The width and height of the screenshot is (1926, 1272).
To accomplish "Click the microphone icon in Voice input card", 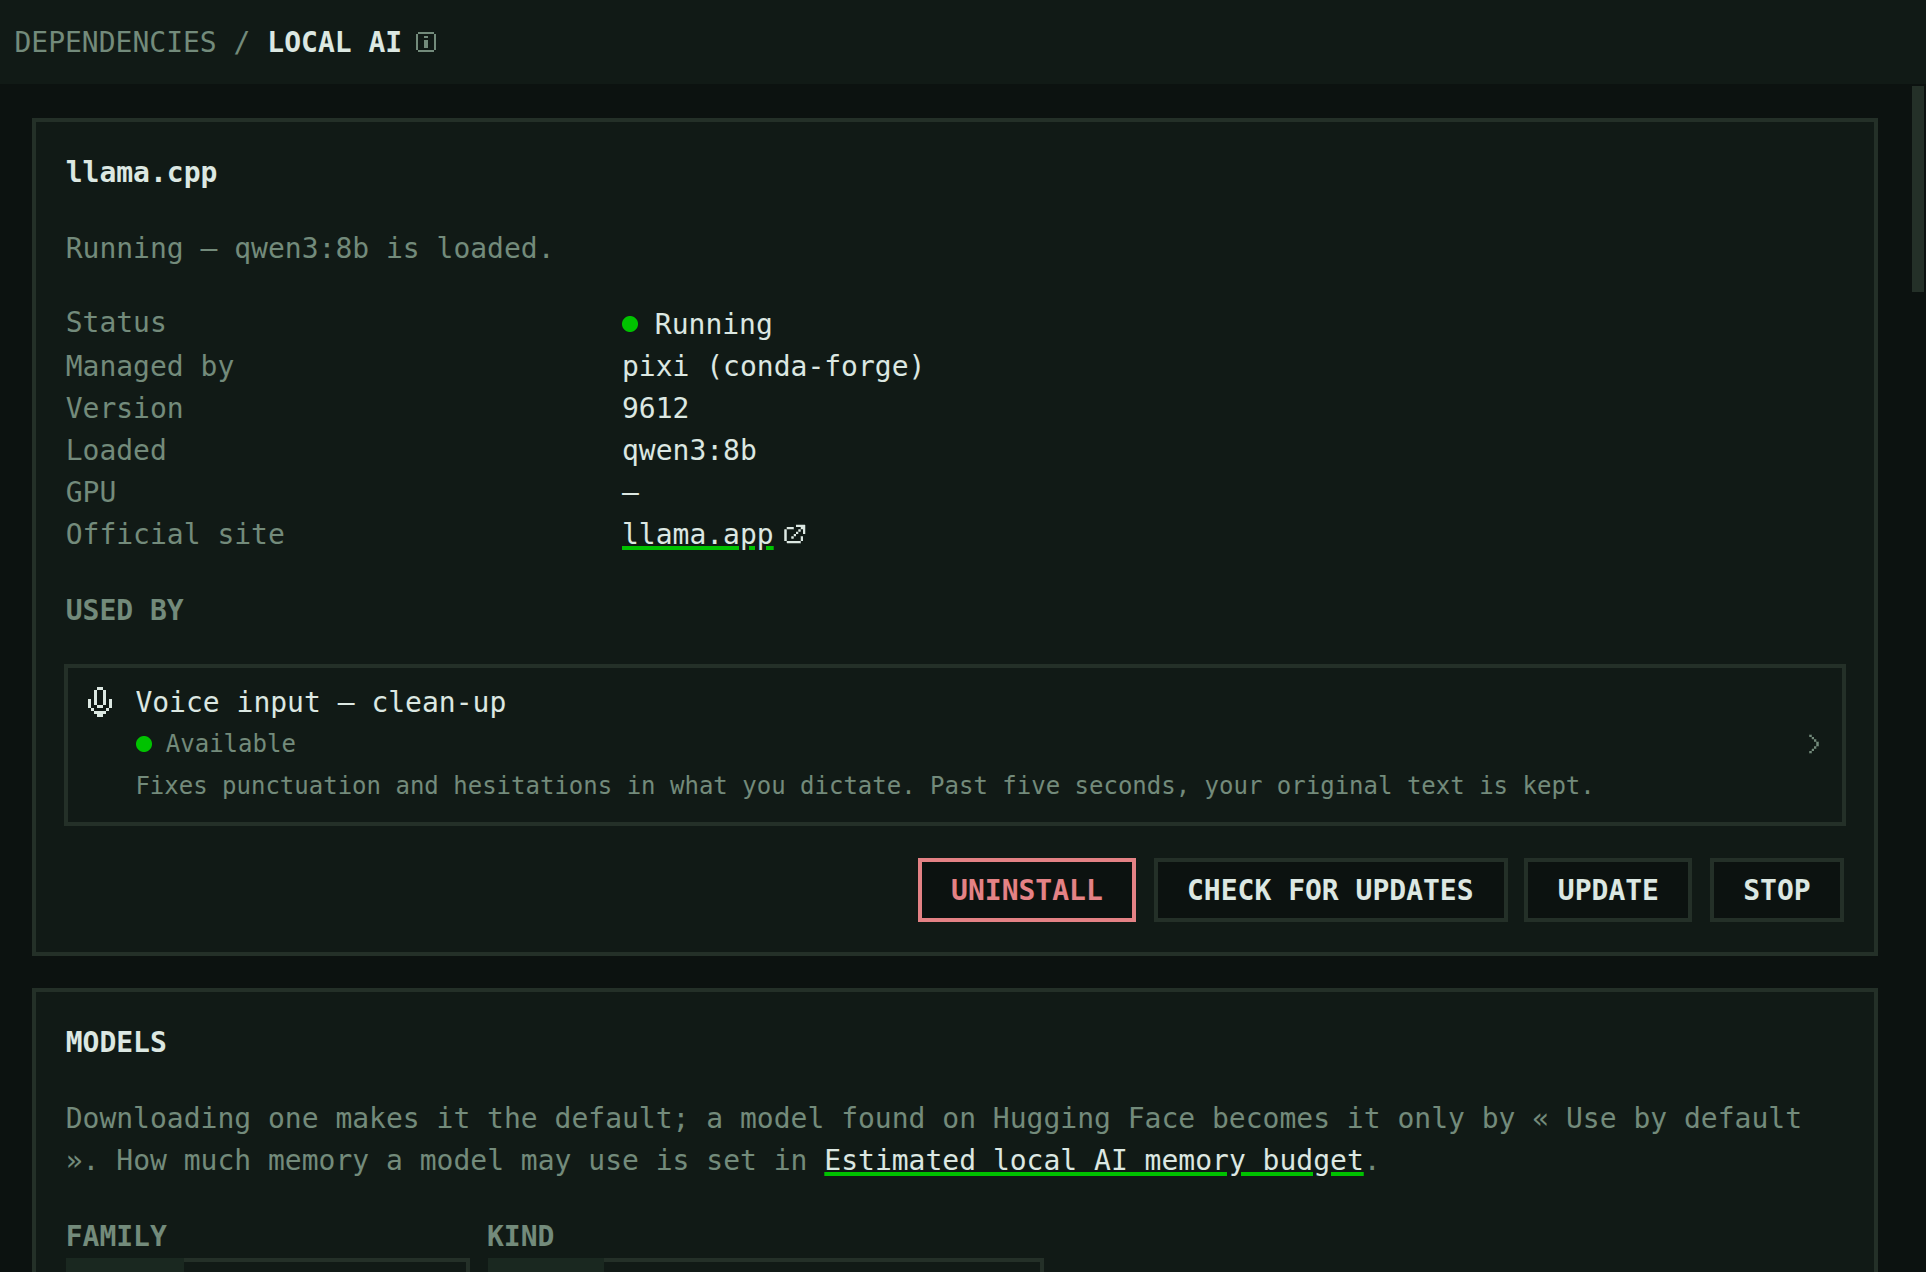I will pos(100,702).
